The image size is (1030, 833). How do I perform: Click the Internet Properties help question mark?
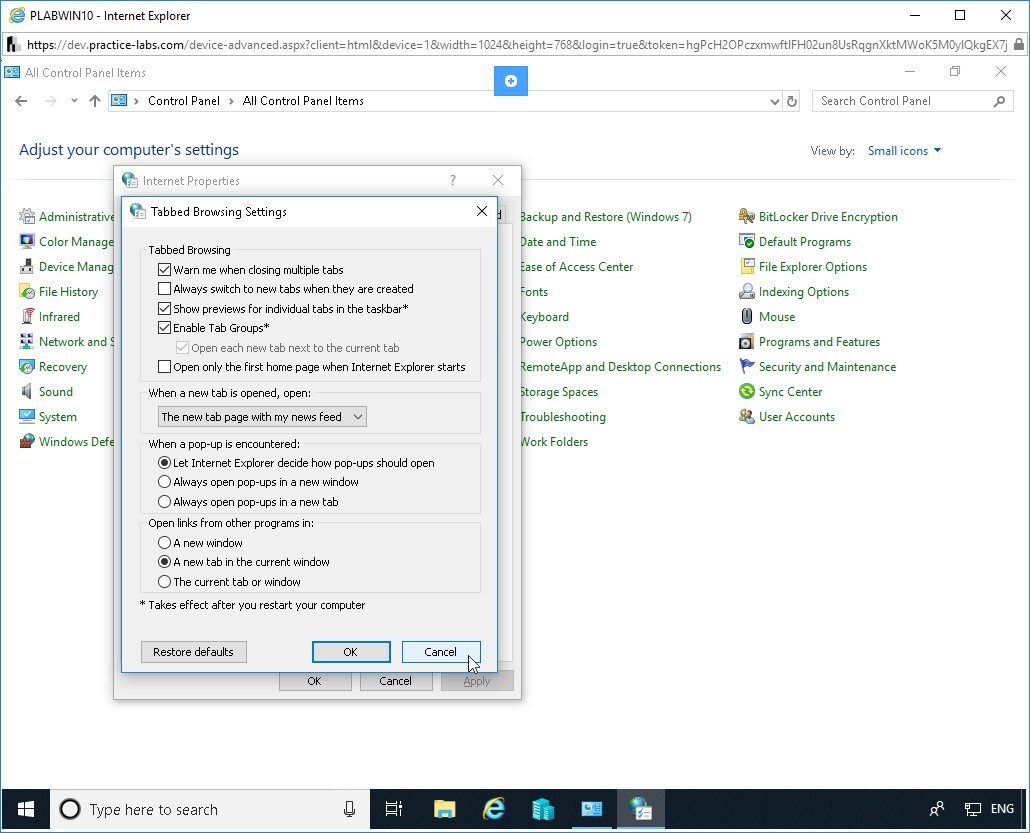[453, 180]
